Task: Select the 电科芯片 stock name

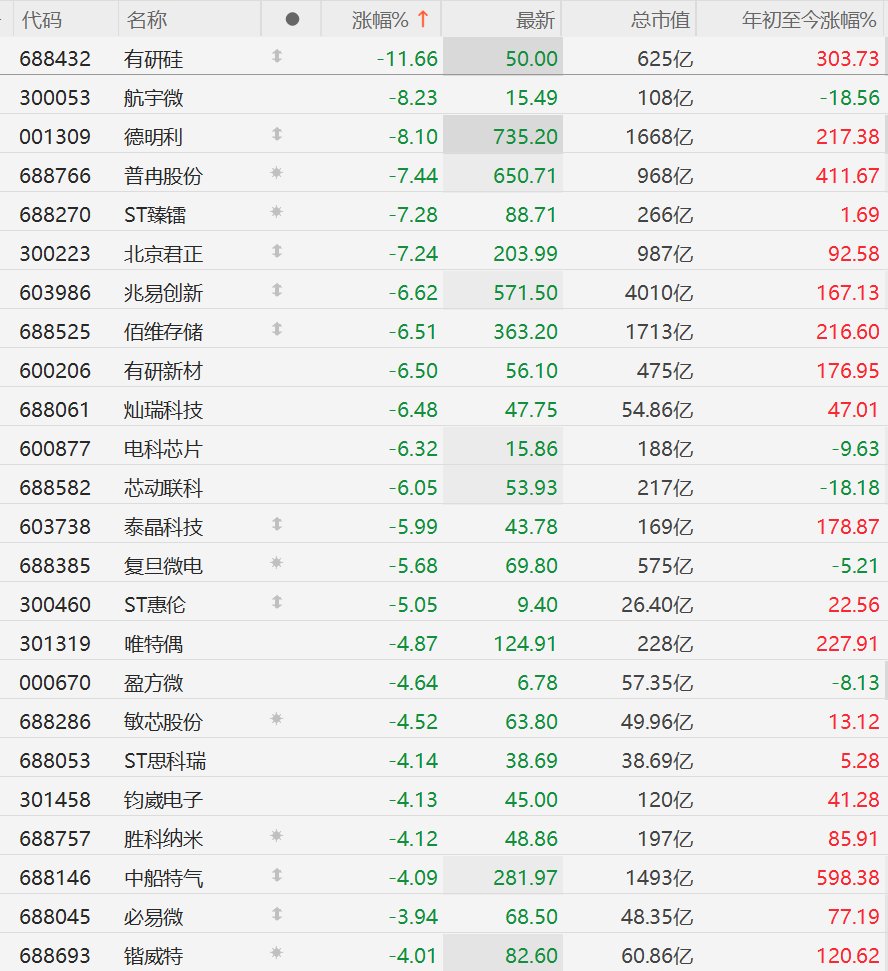Action: click(163, 449)
